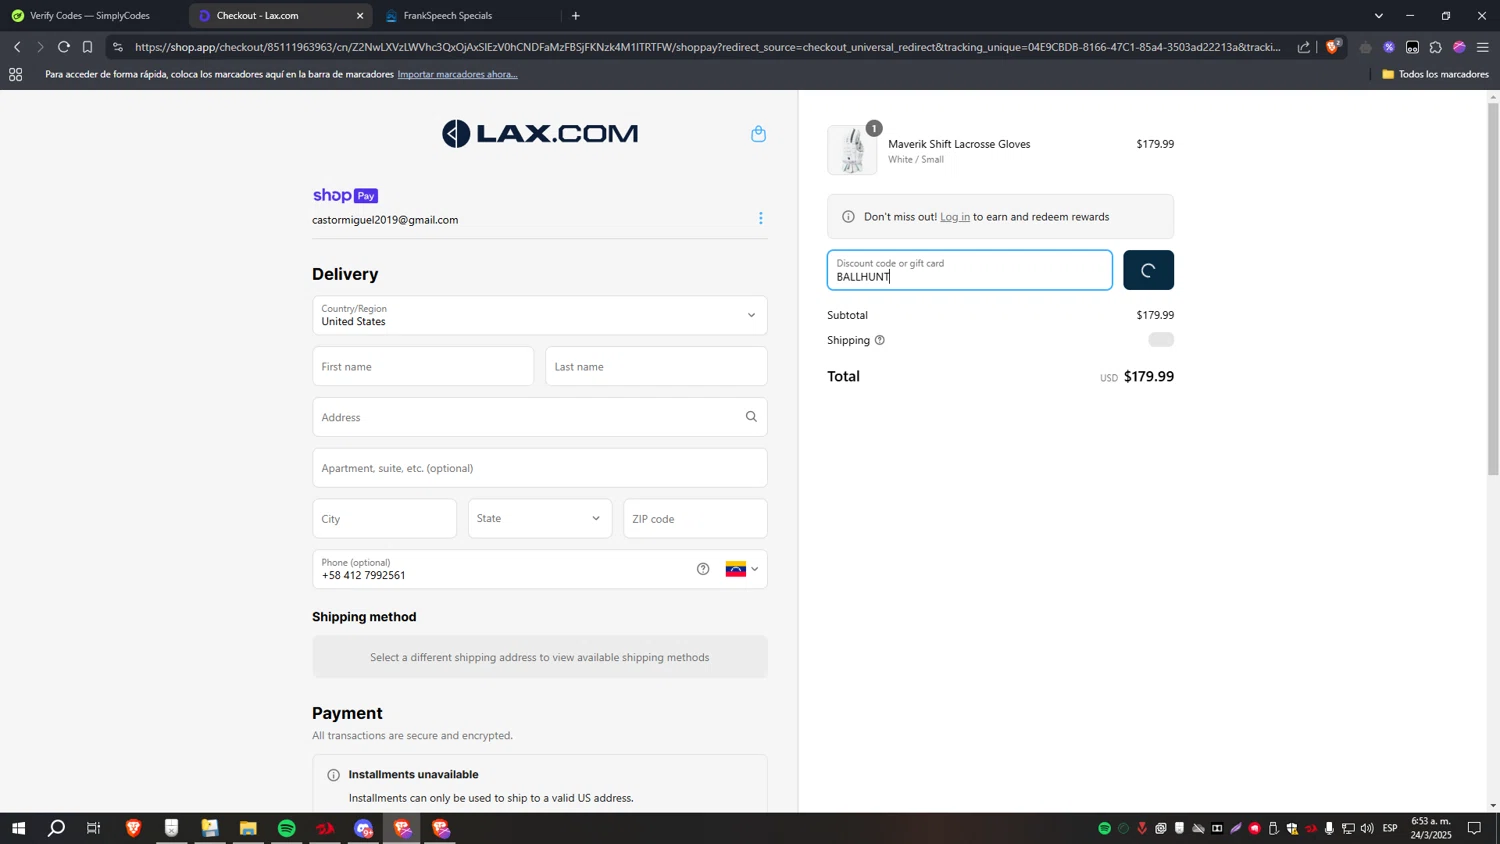
Task: Open Task View on the taskbar
Action: [94, 828]
